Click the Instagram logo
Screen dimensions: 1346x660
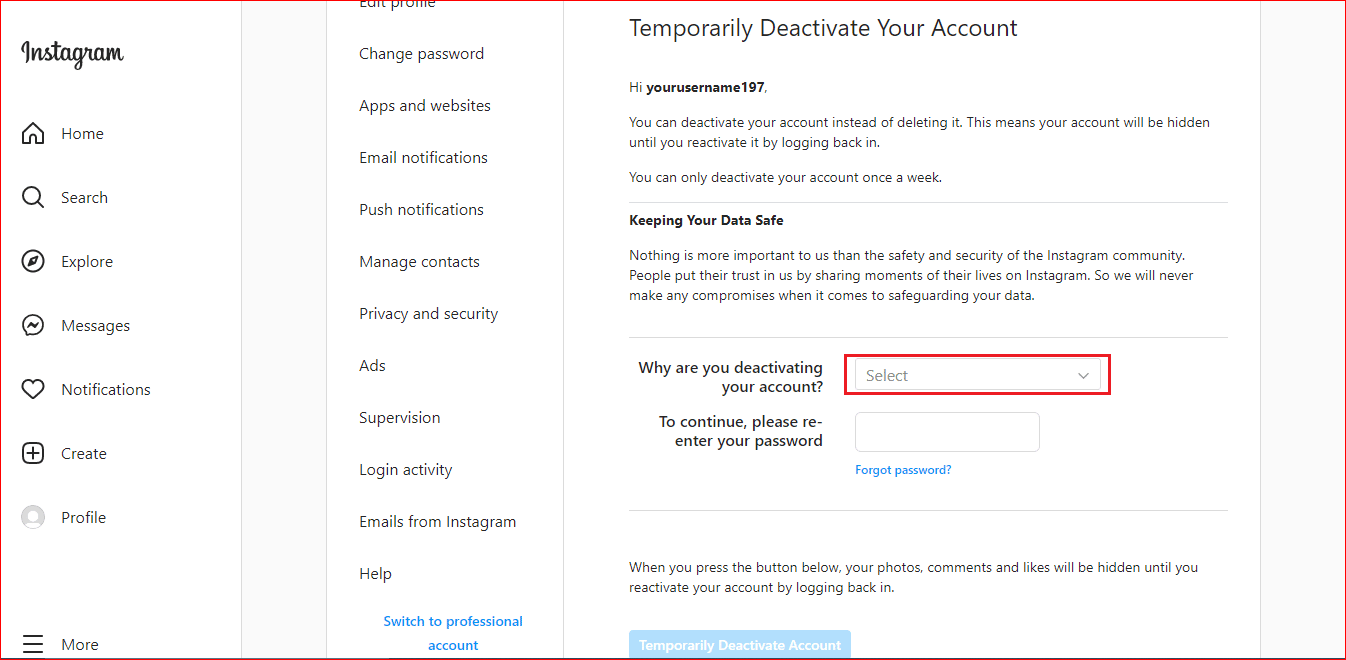point(72,53)
